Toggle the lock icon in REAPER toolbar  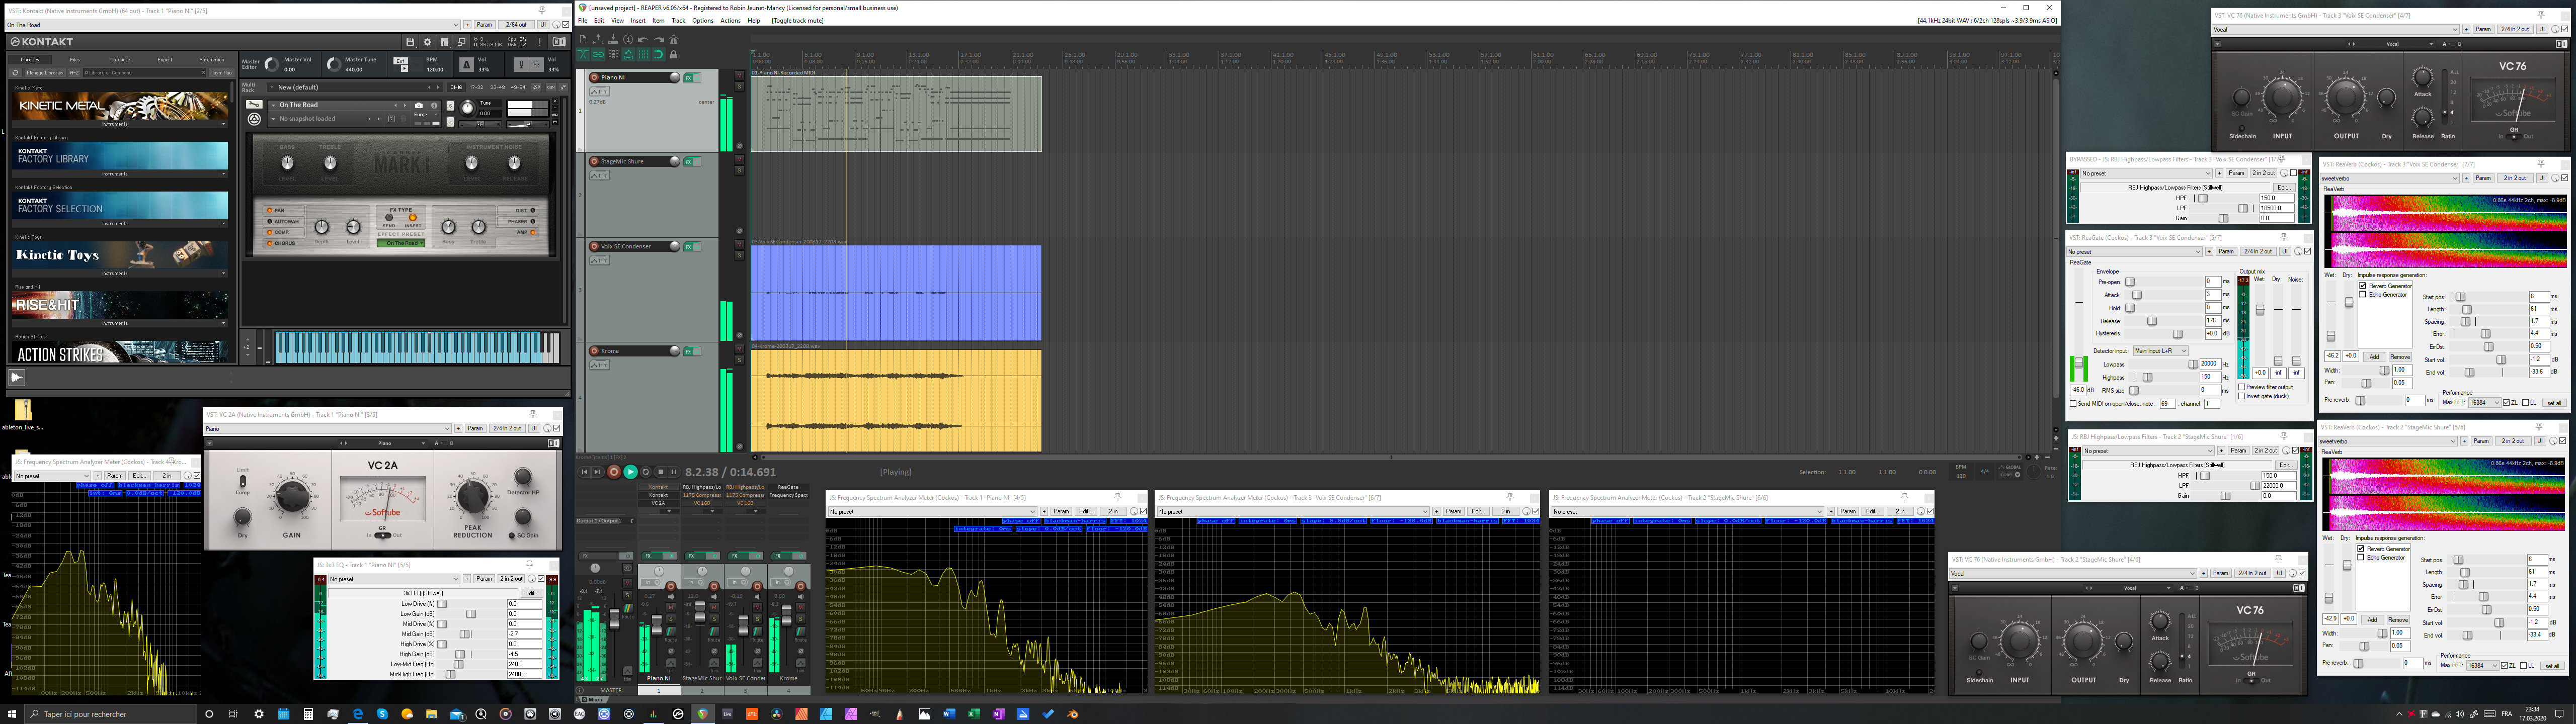[674, 54]
